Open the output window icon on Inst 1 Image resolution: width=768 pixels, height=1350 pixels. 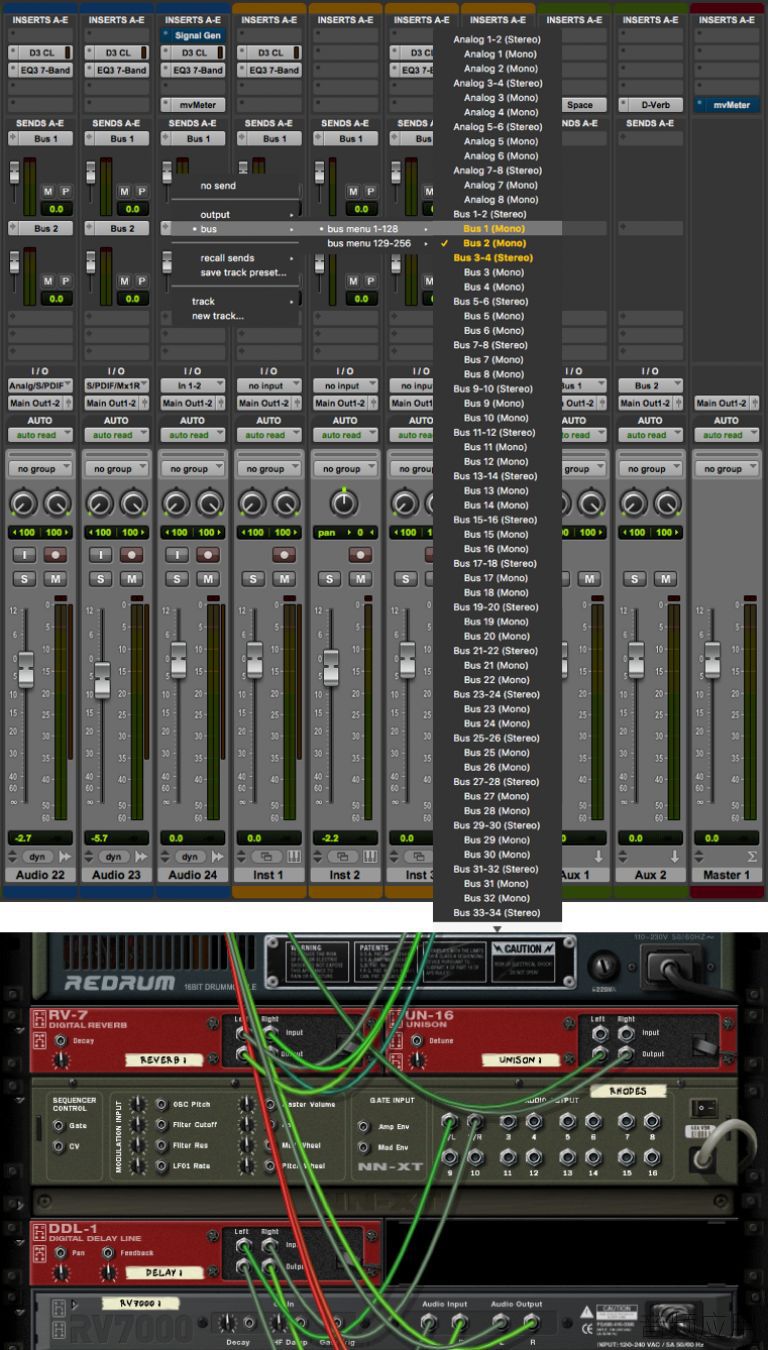pyautogui.click(x=265, y=856)
